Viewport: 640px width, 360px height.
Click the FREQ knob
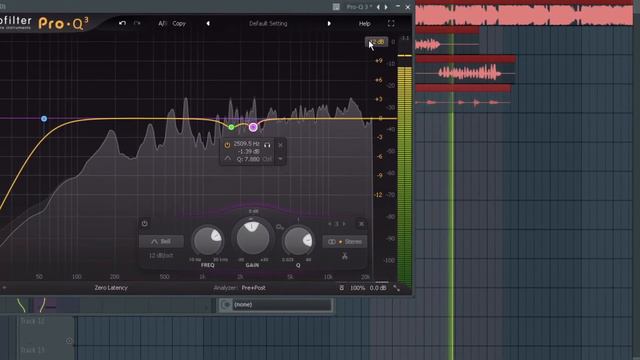click(208, 241)
